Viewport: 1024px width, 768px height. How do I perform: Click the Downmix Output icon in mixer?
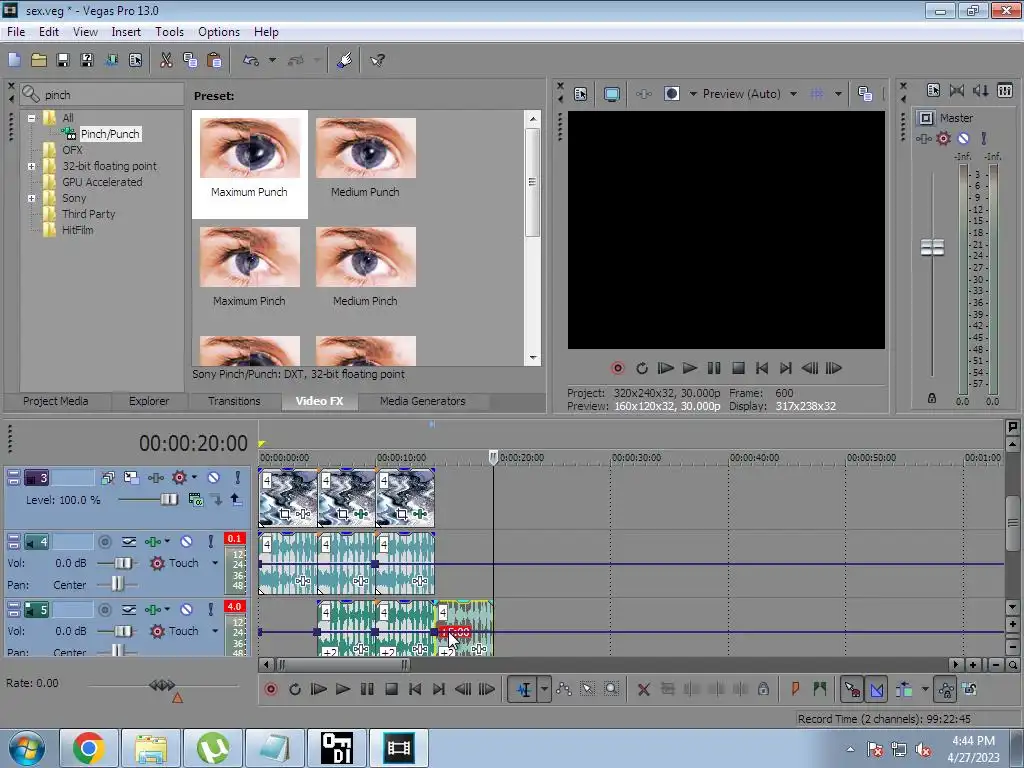[x=957, y=91]
